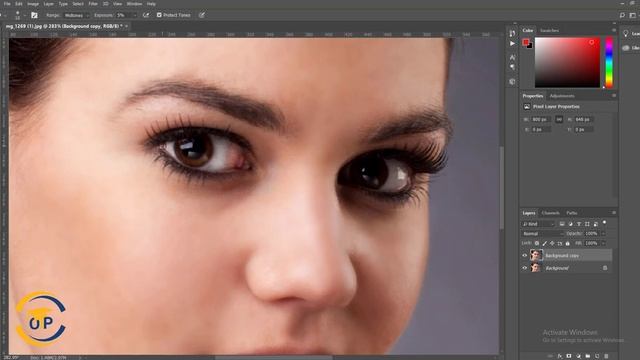Select the img_1269 (1).jpg document tab
This screenshot has width=640, height=360.
[64, 26]
